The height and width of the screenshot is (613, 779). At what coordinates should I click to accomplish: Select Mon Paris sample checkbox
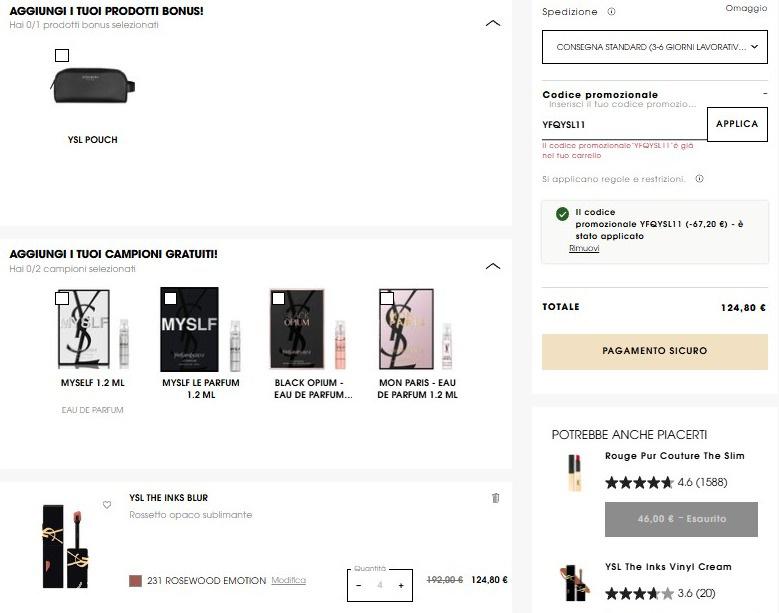[x=387, y=298]
